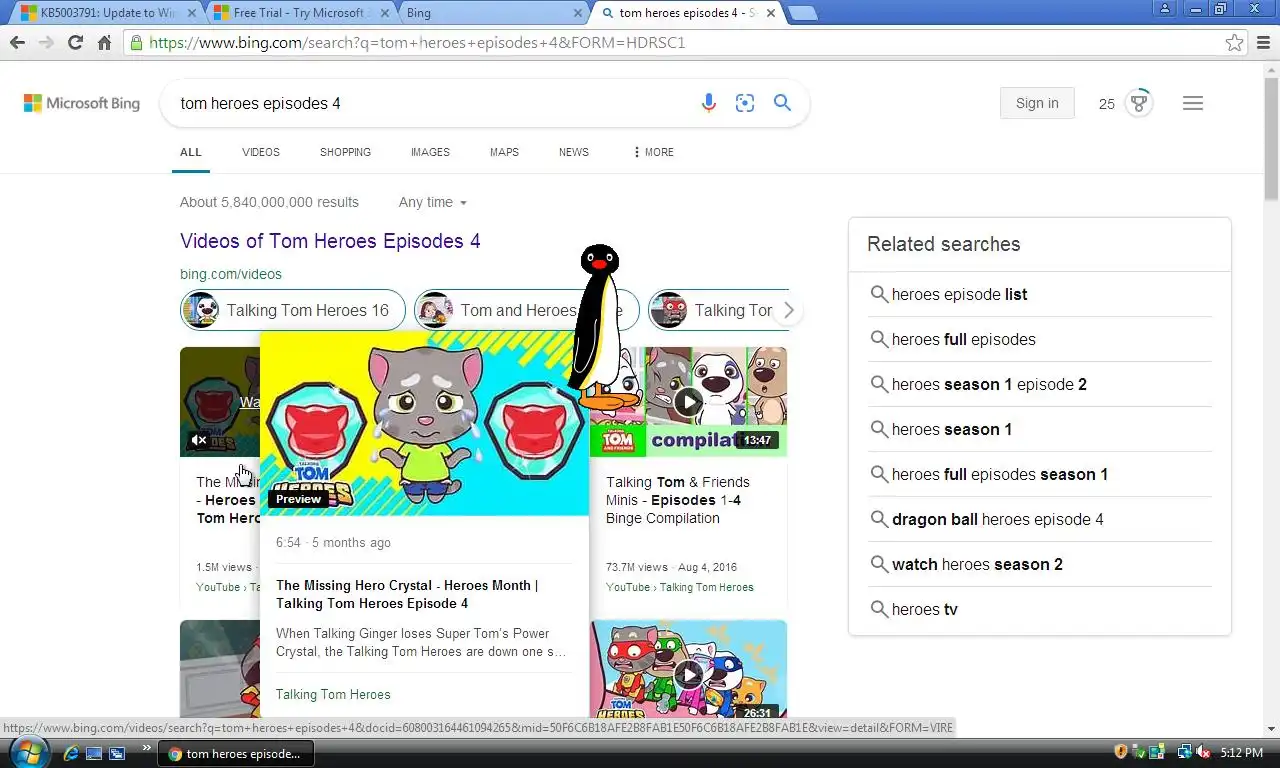Open the Missing Hero Crystal preview thumbnail
The image size is (1280, 768).
pos(424,423)
